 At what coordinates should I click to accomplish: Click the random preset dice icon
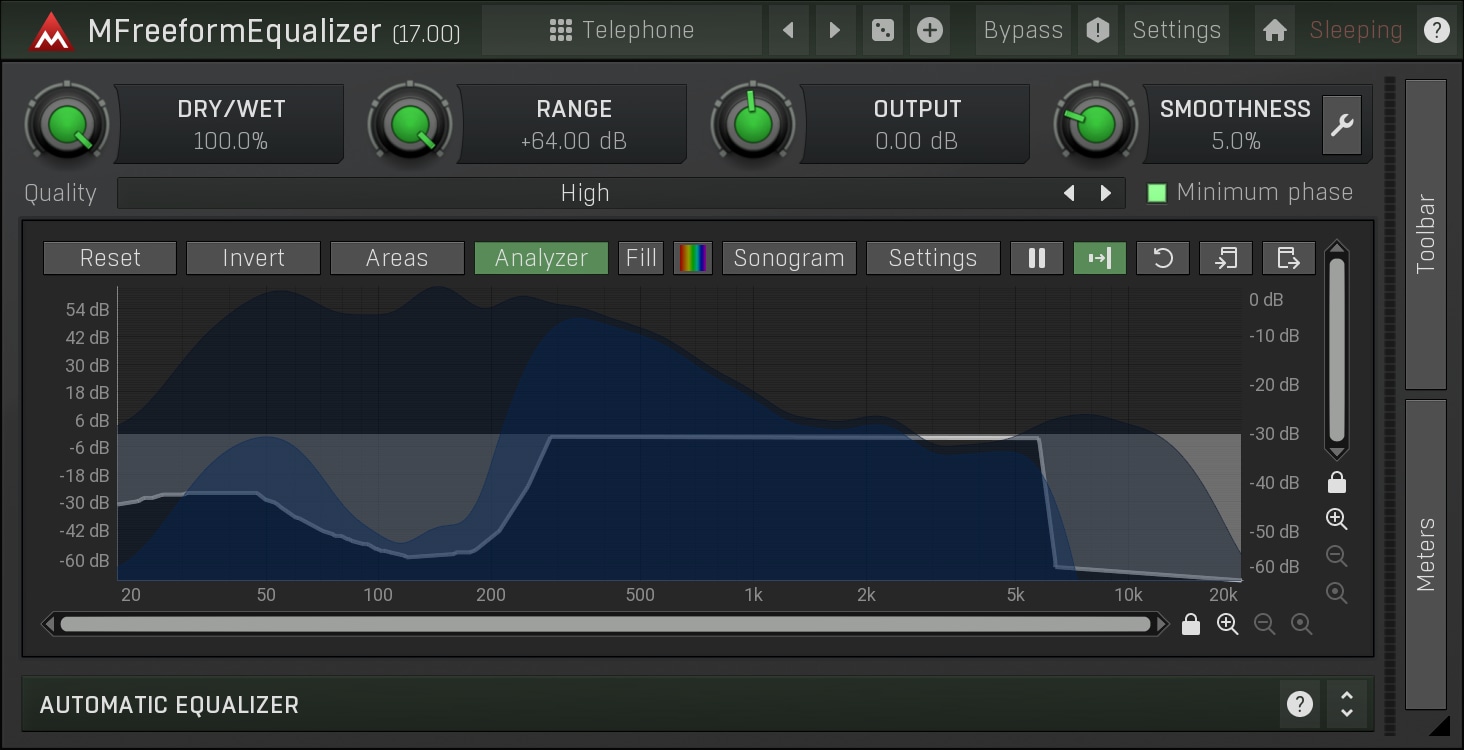tap(882, 30)
